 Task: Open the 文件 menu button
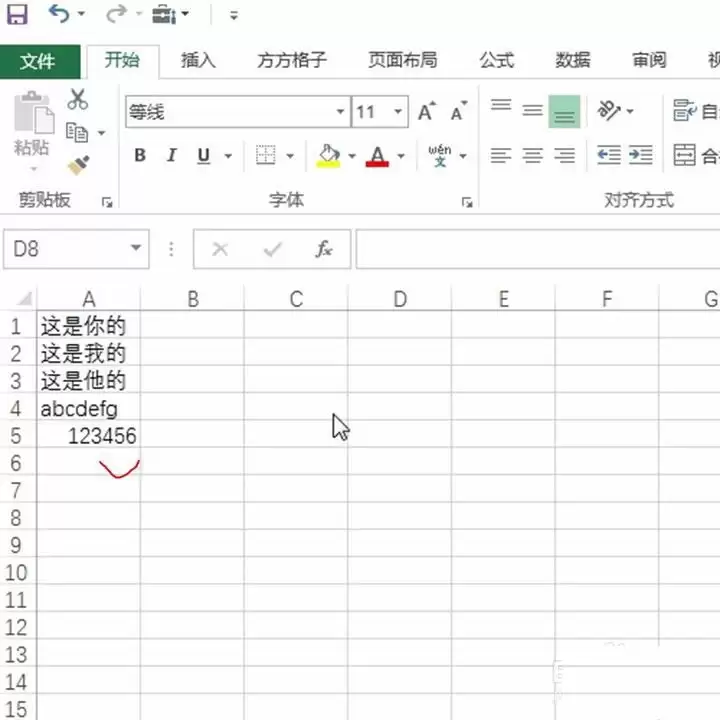[x=38, y=61]
